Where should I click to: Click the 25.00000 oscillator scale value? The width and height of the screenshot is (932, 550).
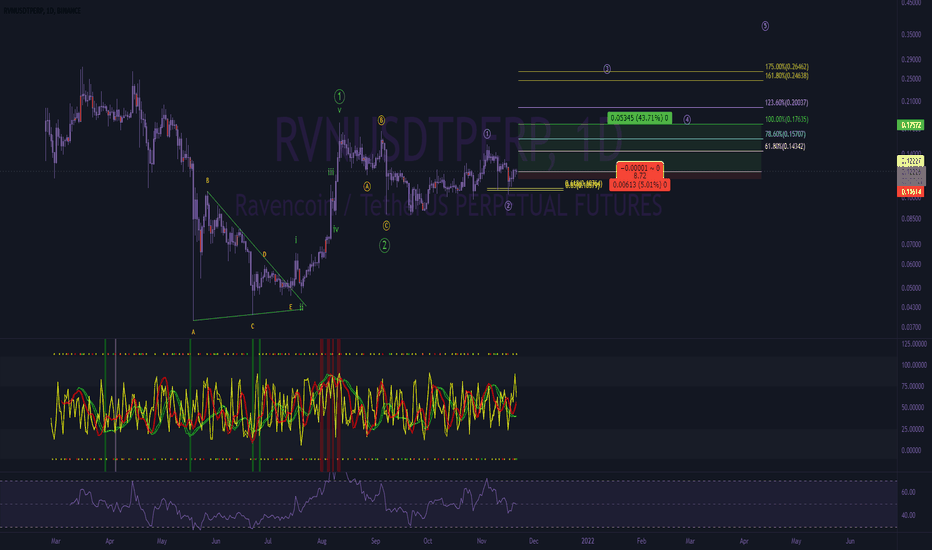click(914, 429)
